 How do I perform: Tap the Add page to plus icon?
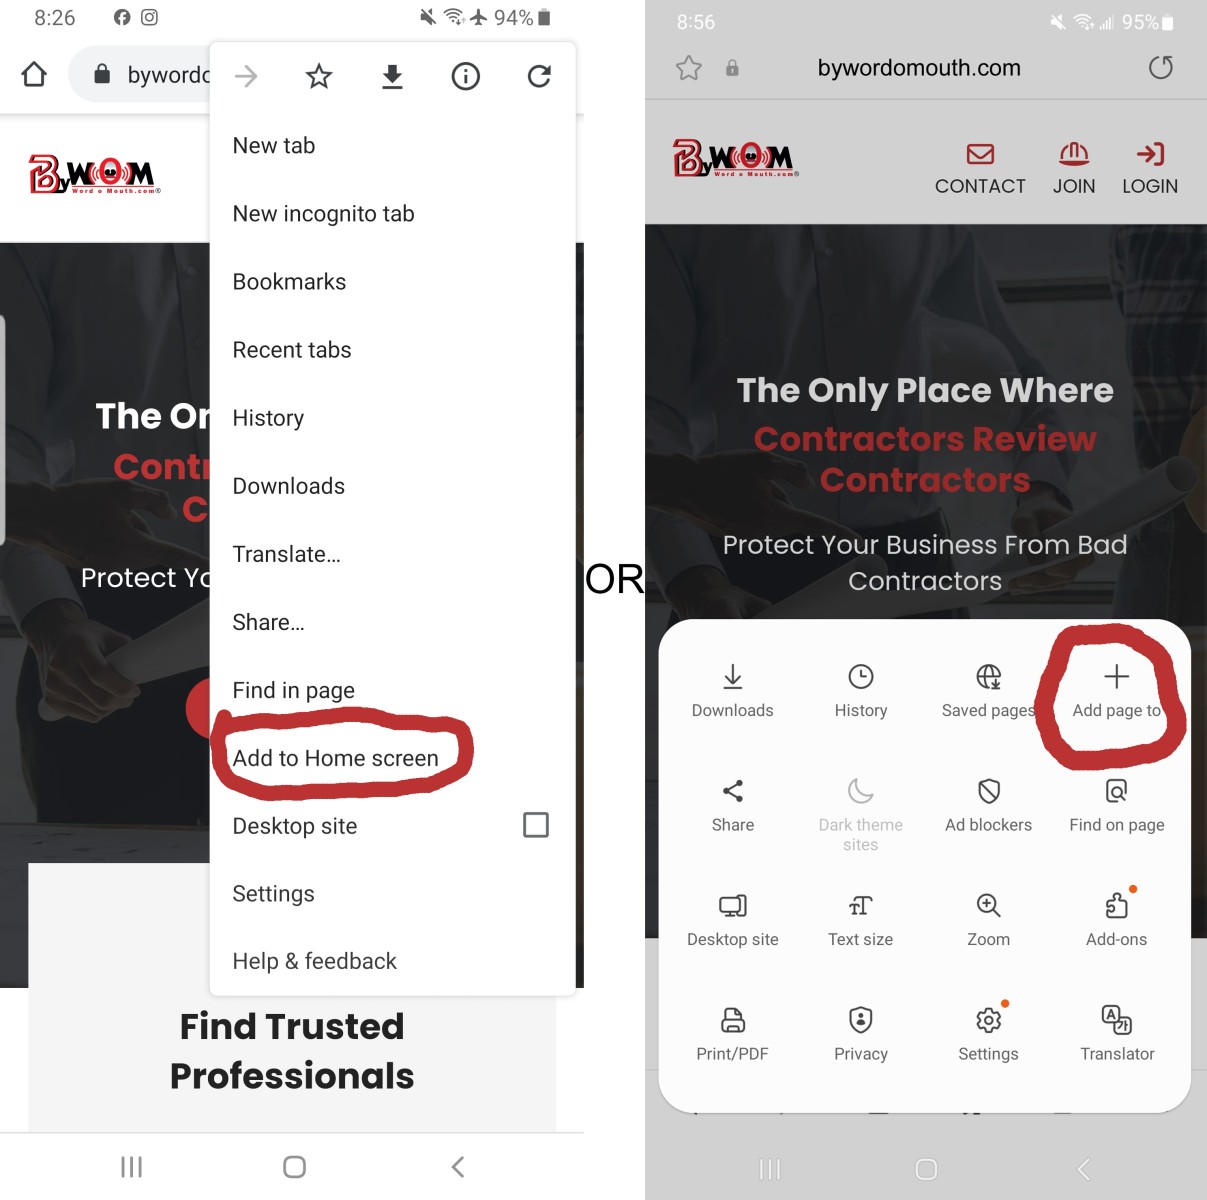coord(1116,677)
